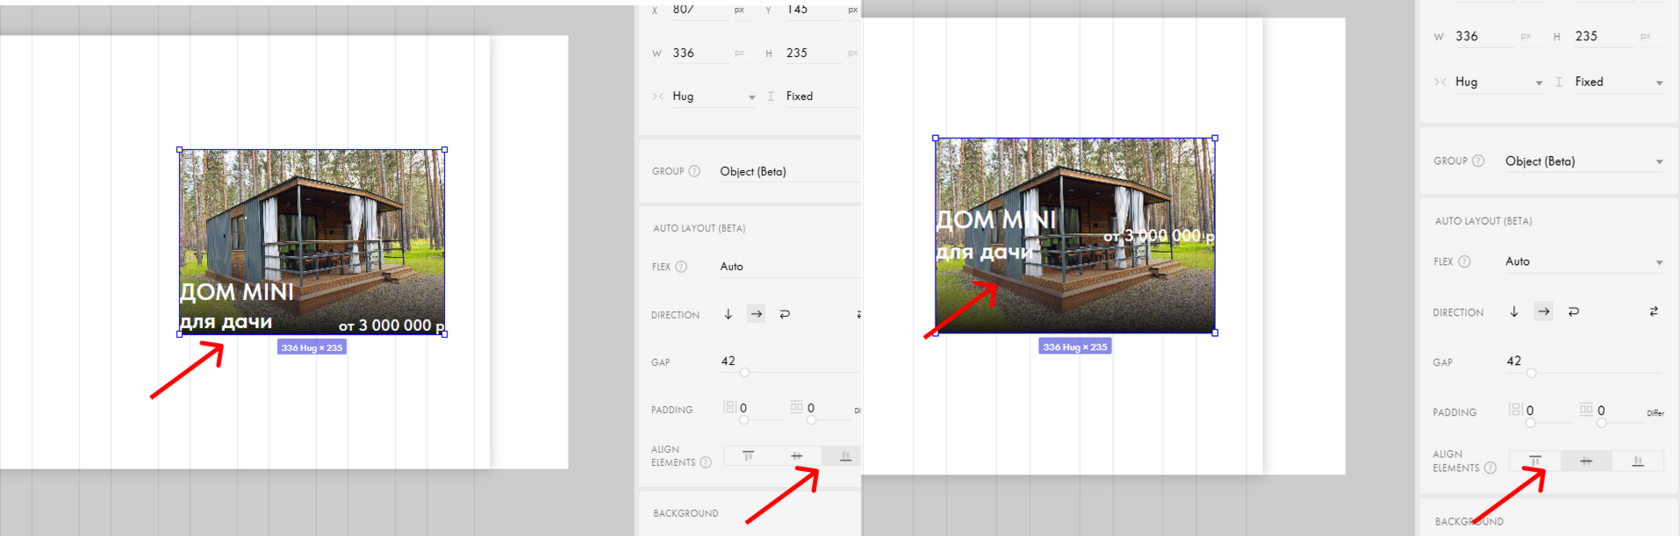Open Group help icon in right screenshot panel
This screenshot has height=536, width=1680.
(1478, 161)
